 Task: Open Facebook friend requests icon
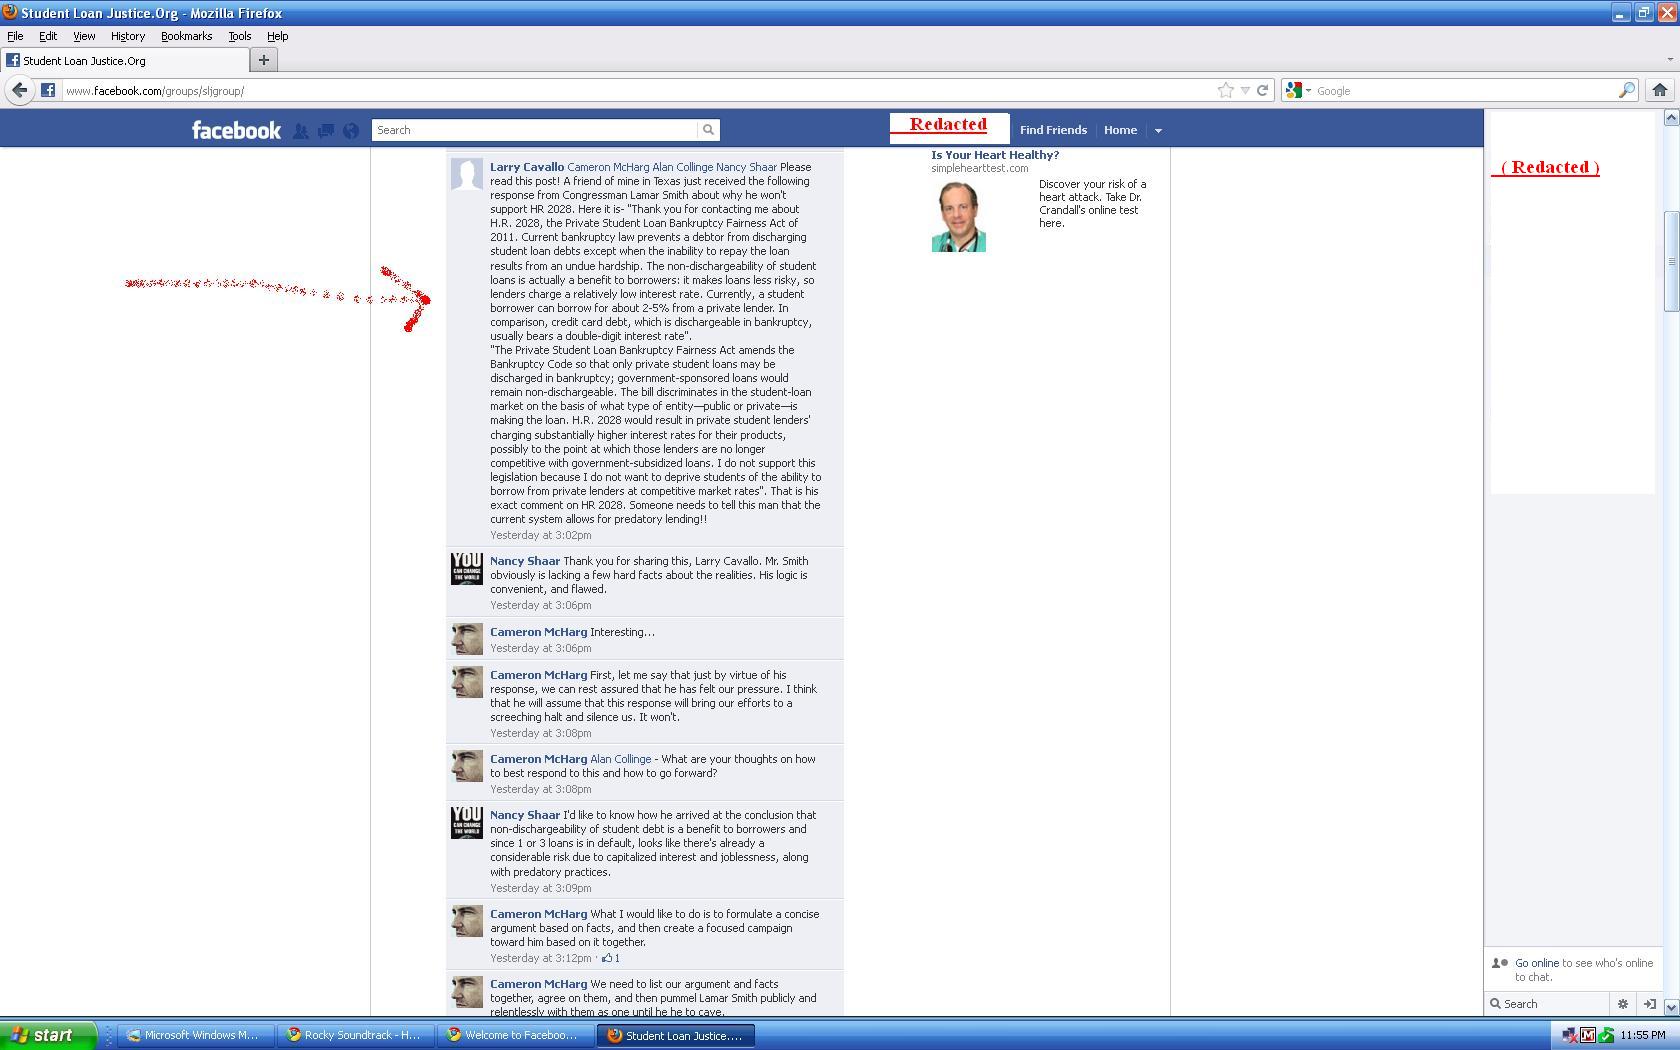(300, 131)
